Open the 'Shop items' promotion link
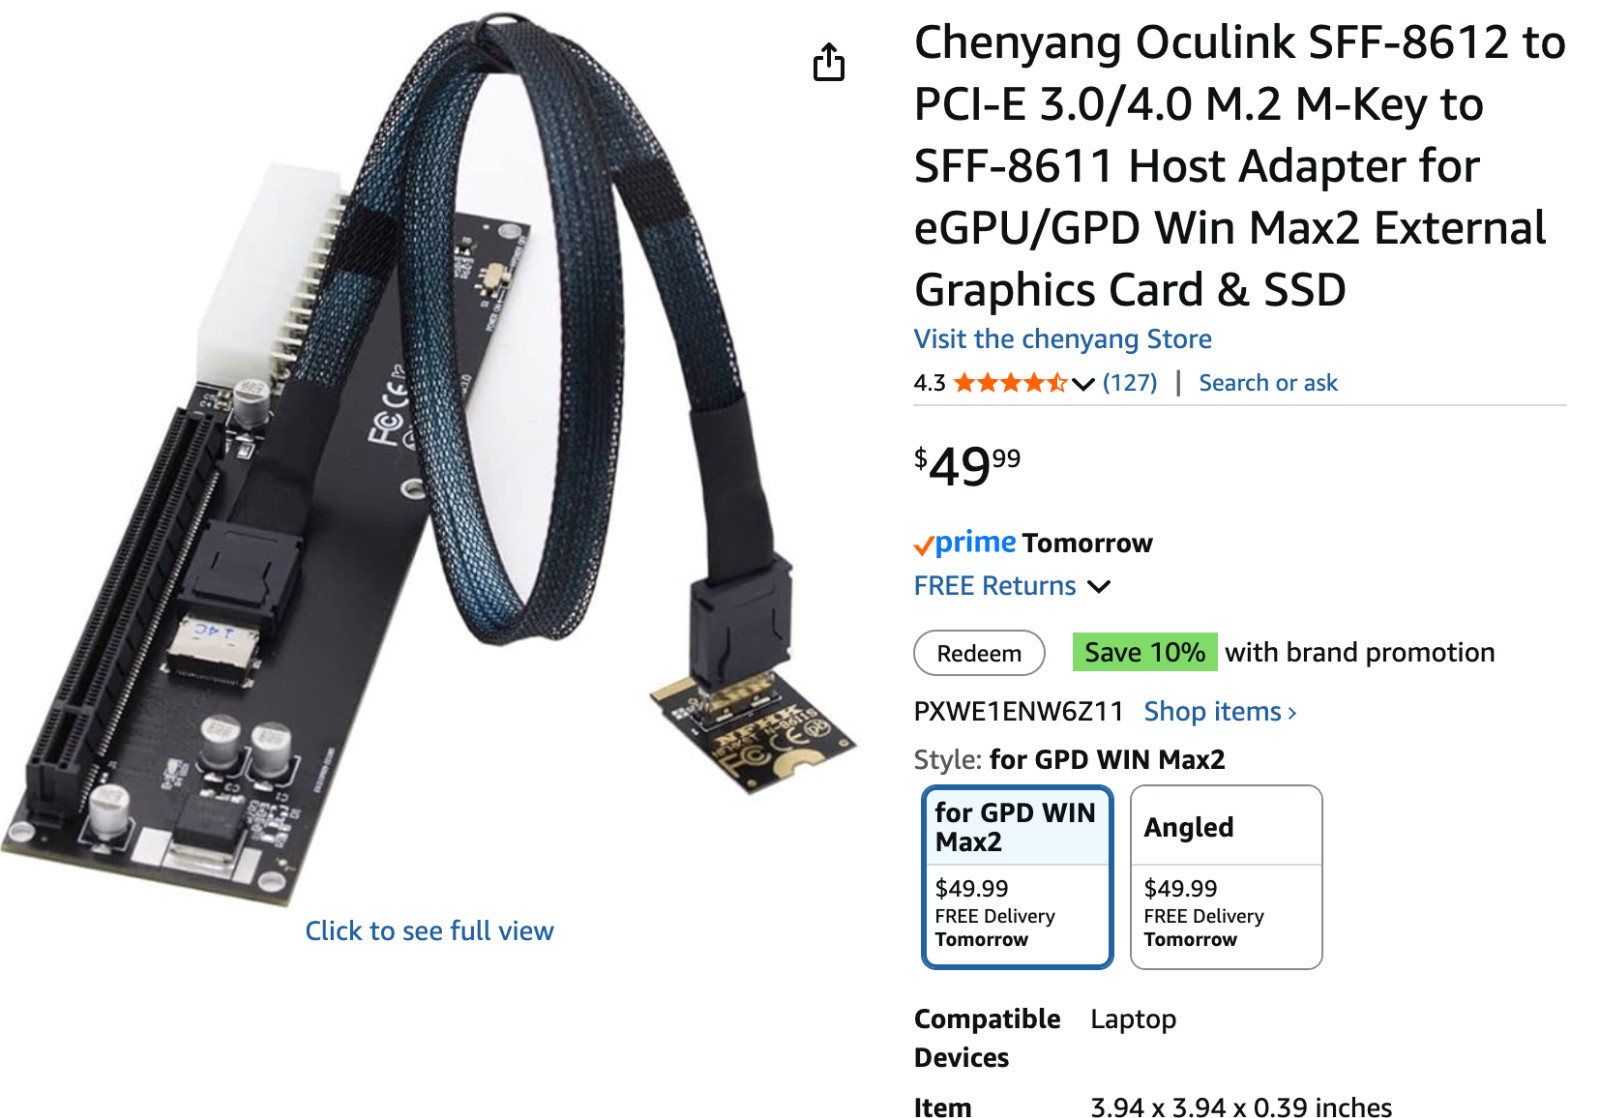This screenshot has width=1600, height=1118. click(1220, 712)
